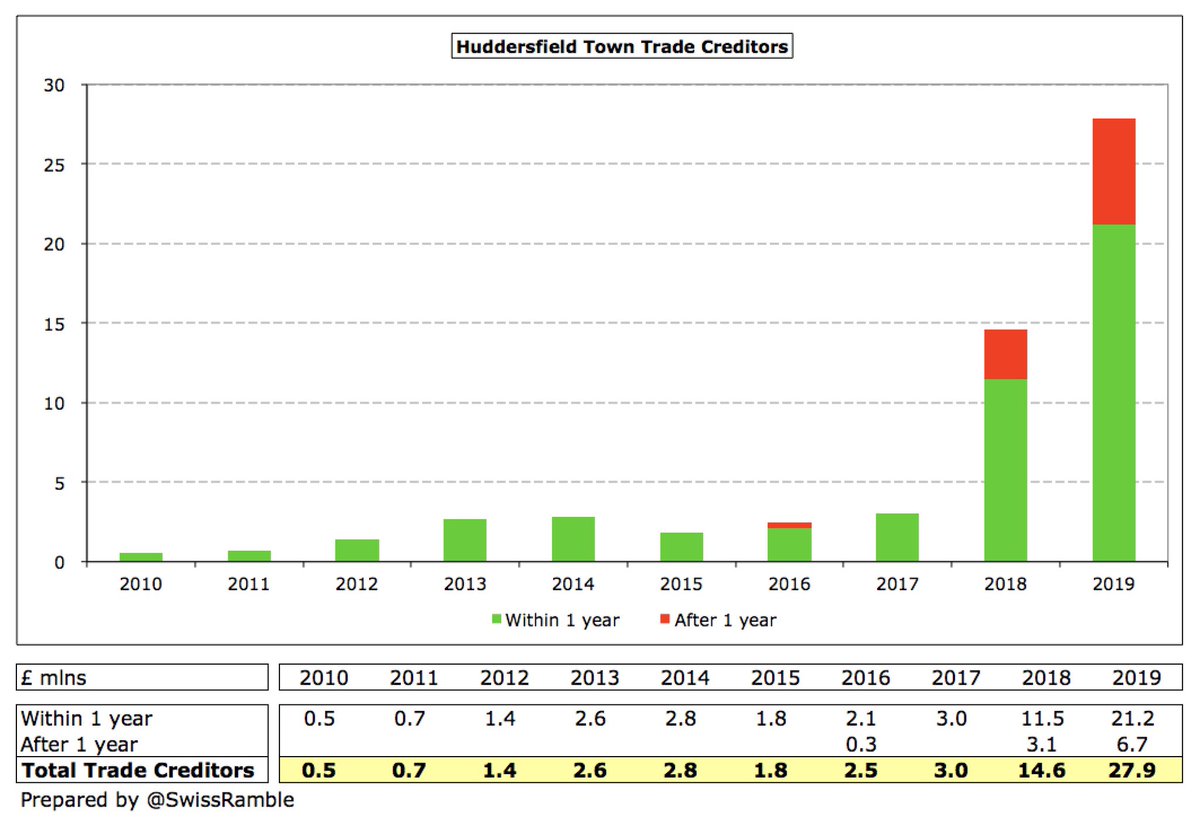1200x817 pixels.
Task: Click the Prepared by @SwissRamble credit
Action: click(x=158, y=801)
